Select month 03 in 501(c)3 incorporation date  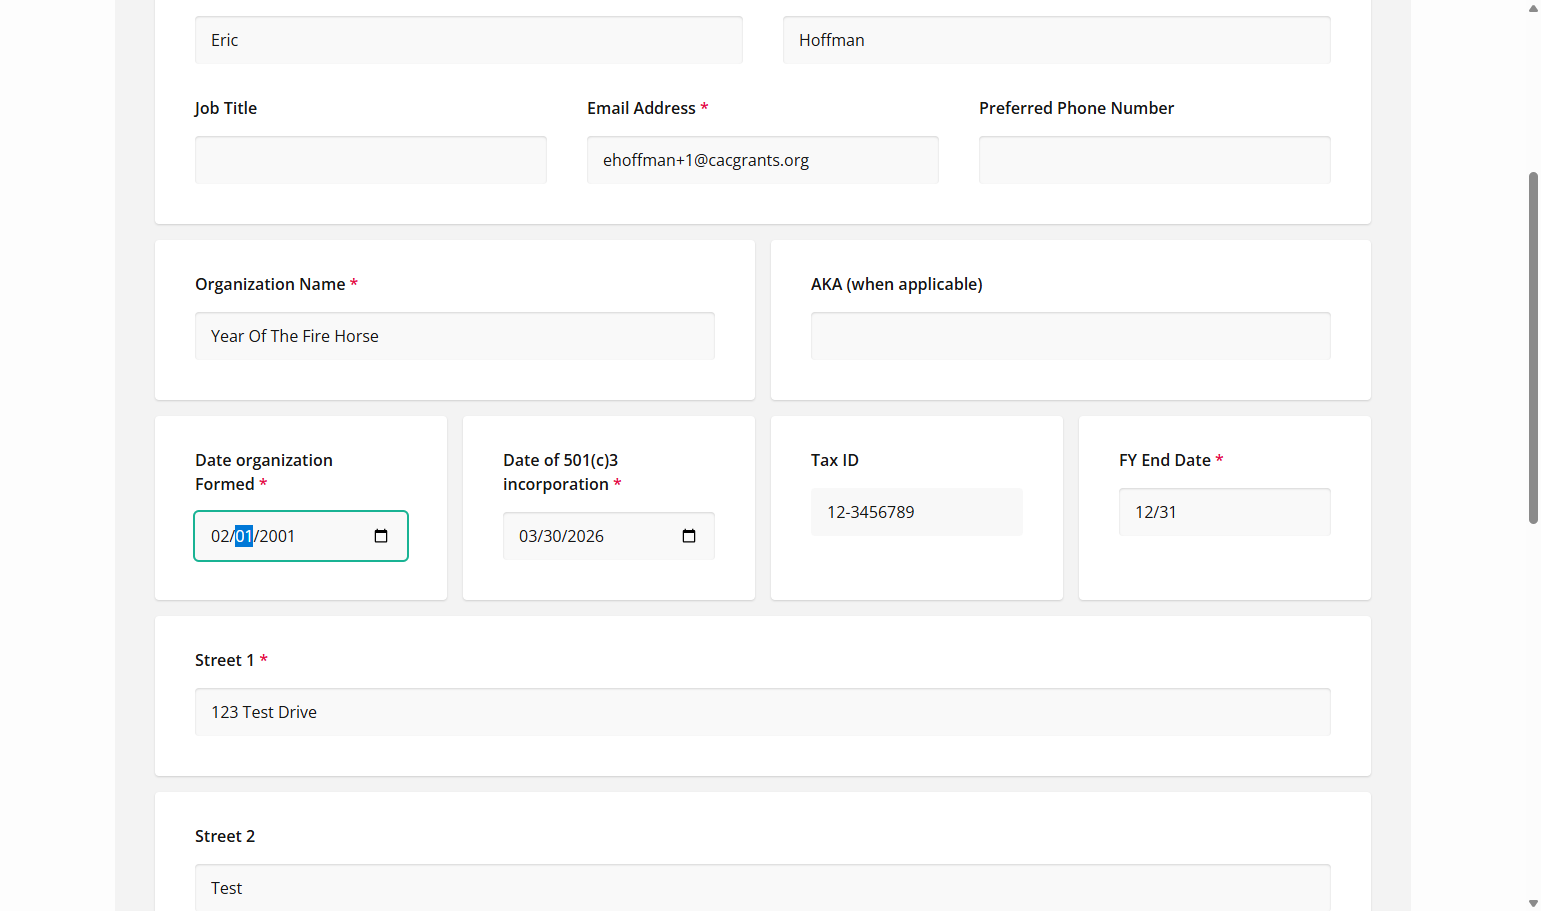pos(528,536)
